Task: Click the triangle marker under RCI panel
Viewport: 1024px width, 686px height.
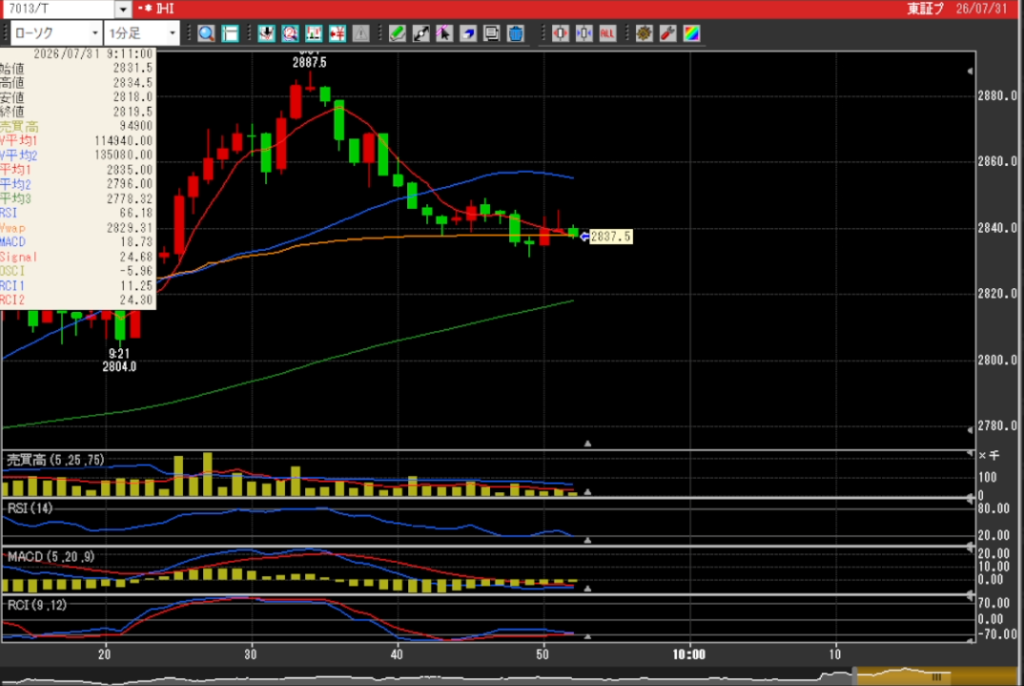Action: (x=588, y=636)
